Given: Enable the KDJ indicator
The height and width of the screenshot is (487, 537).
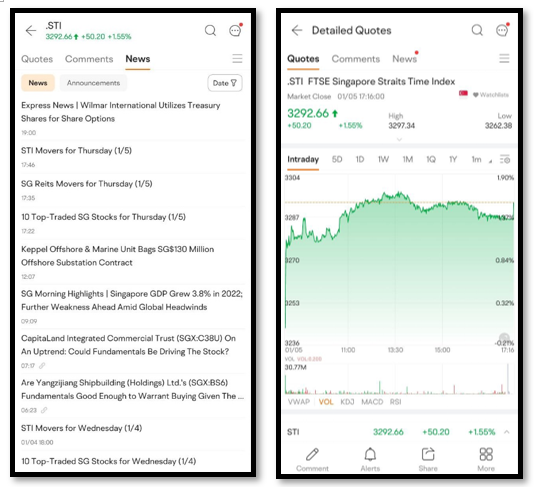Looking at the screenshot, I should (347, 402).
